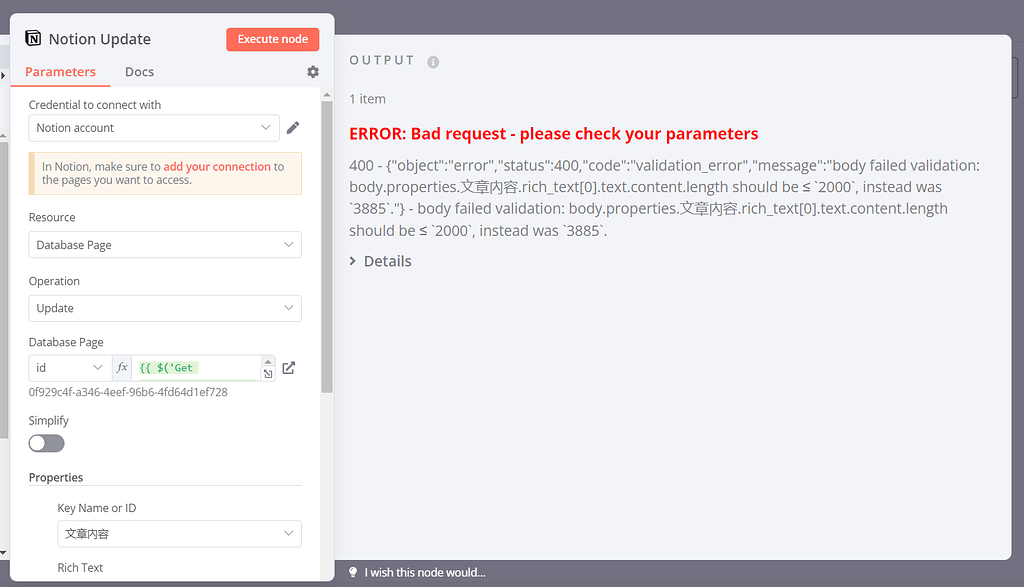Open the Notion account credential dropdown
Viewport: 1024px width, 587px height.
[x=154, y=128]
